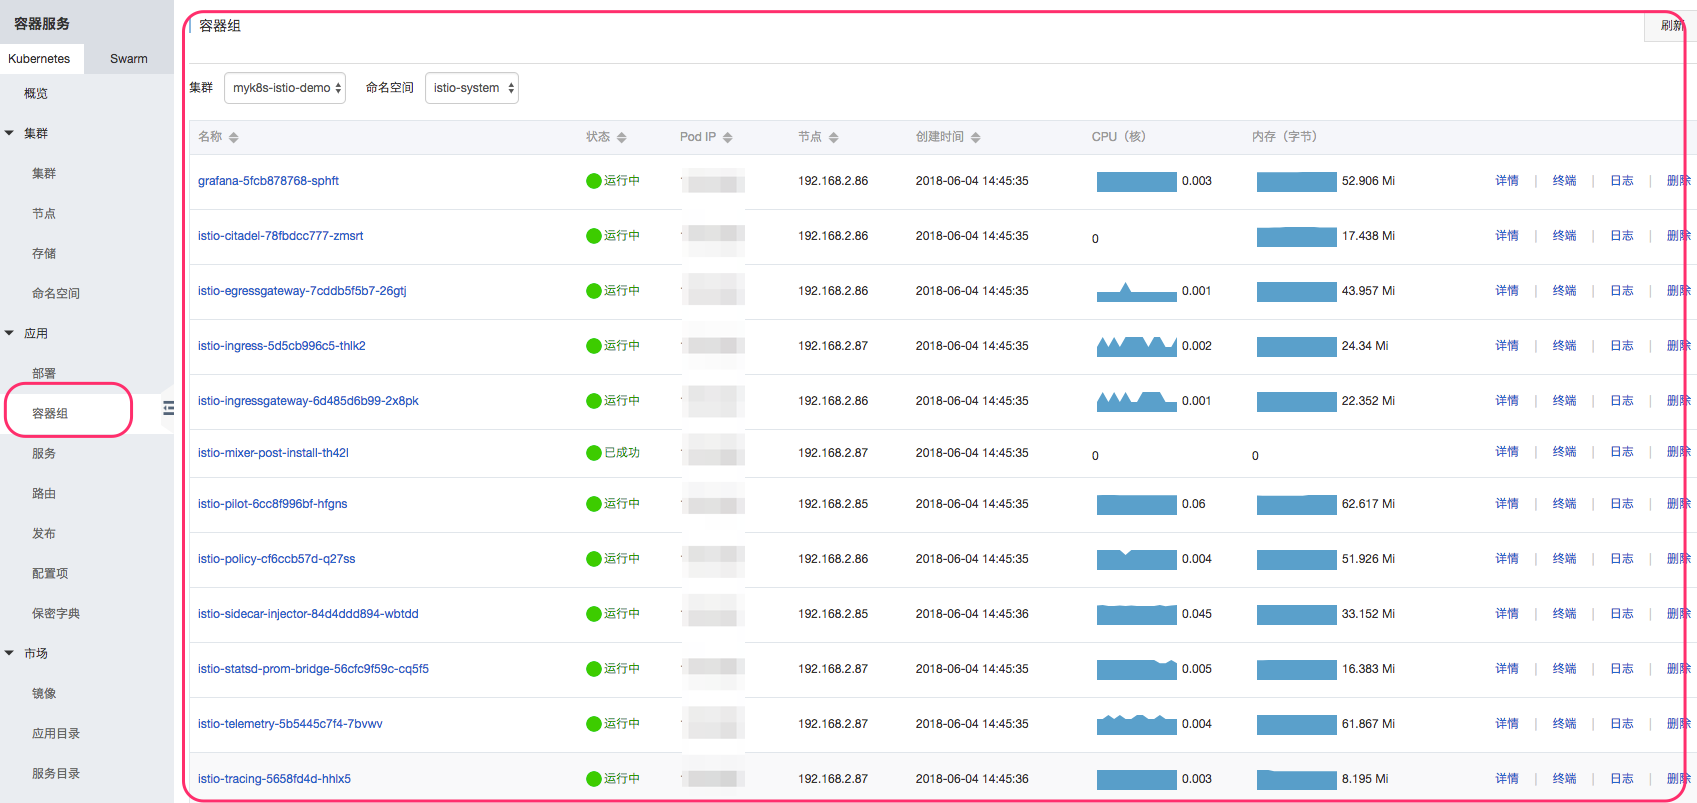Image resolution: width=1697 pixels, height=803 pixels.
Task: Open the 集群 cluster dropdown myk8s-istio-demo
Action: (285, 88)
